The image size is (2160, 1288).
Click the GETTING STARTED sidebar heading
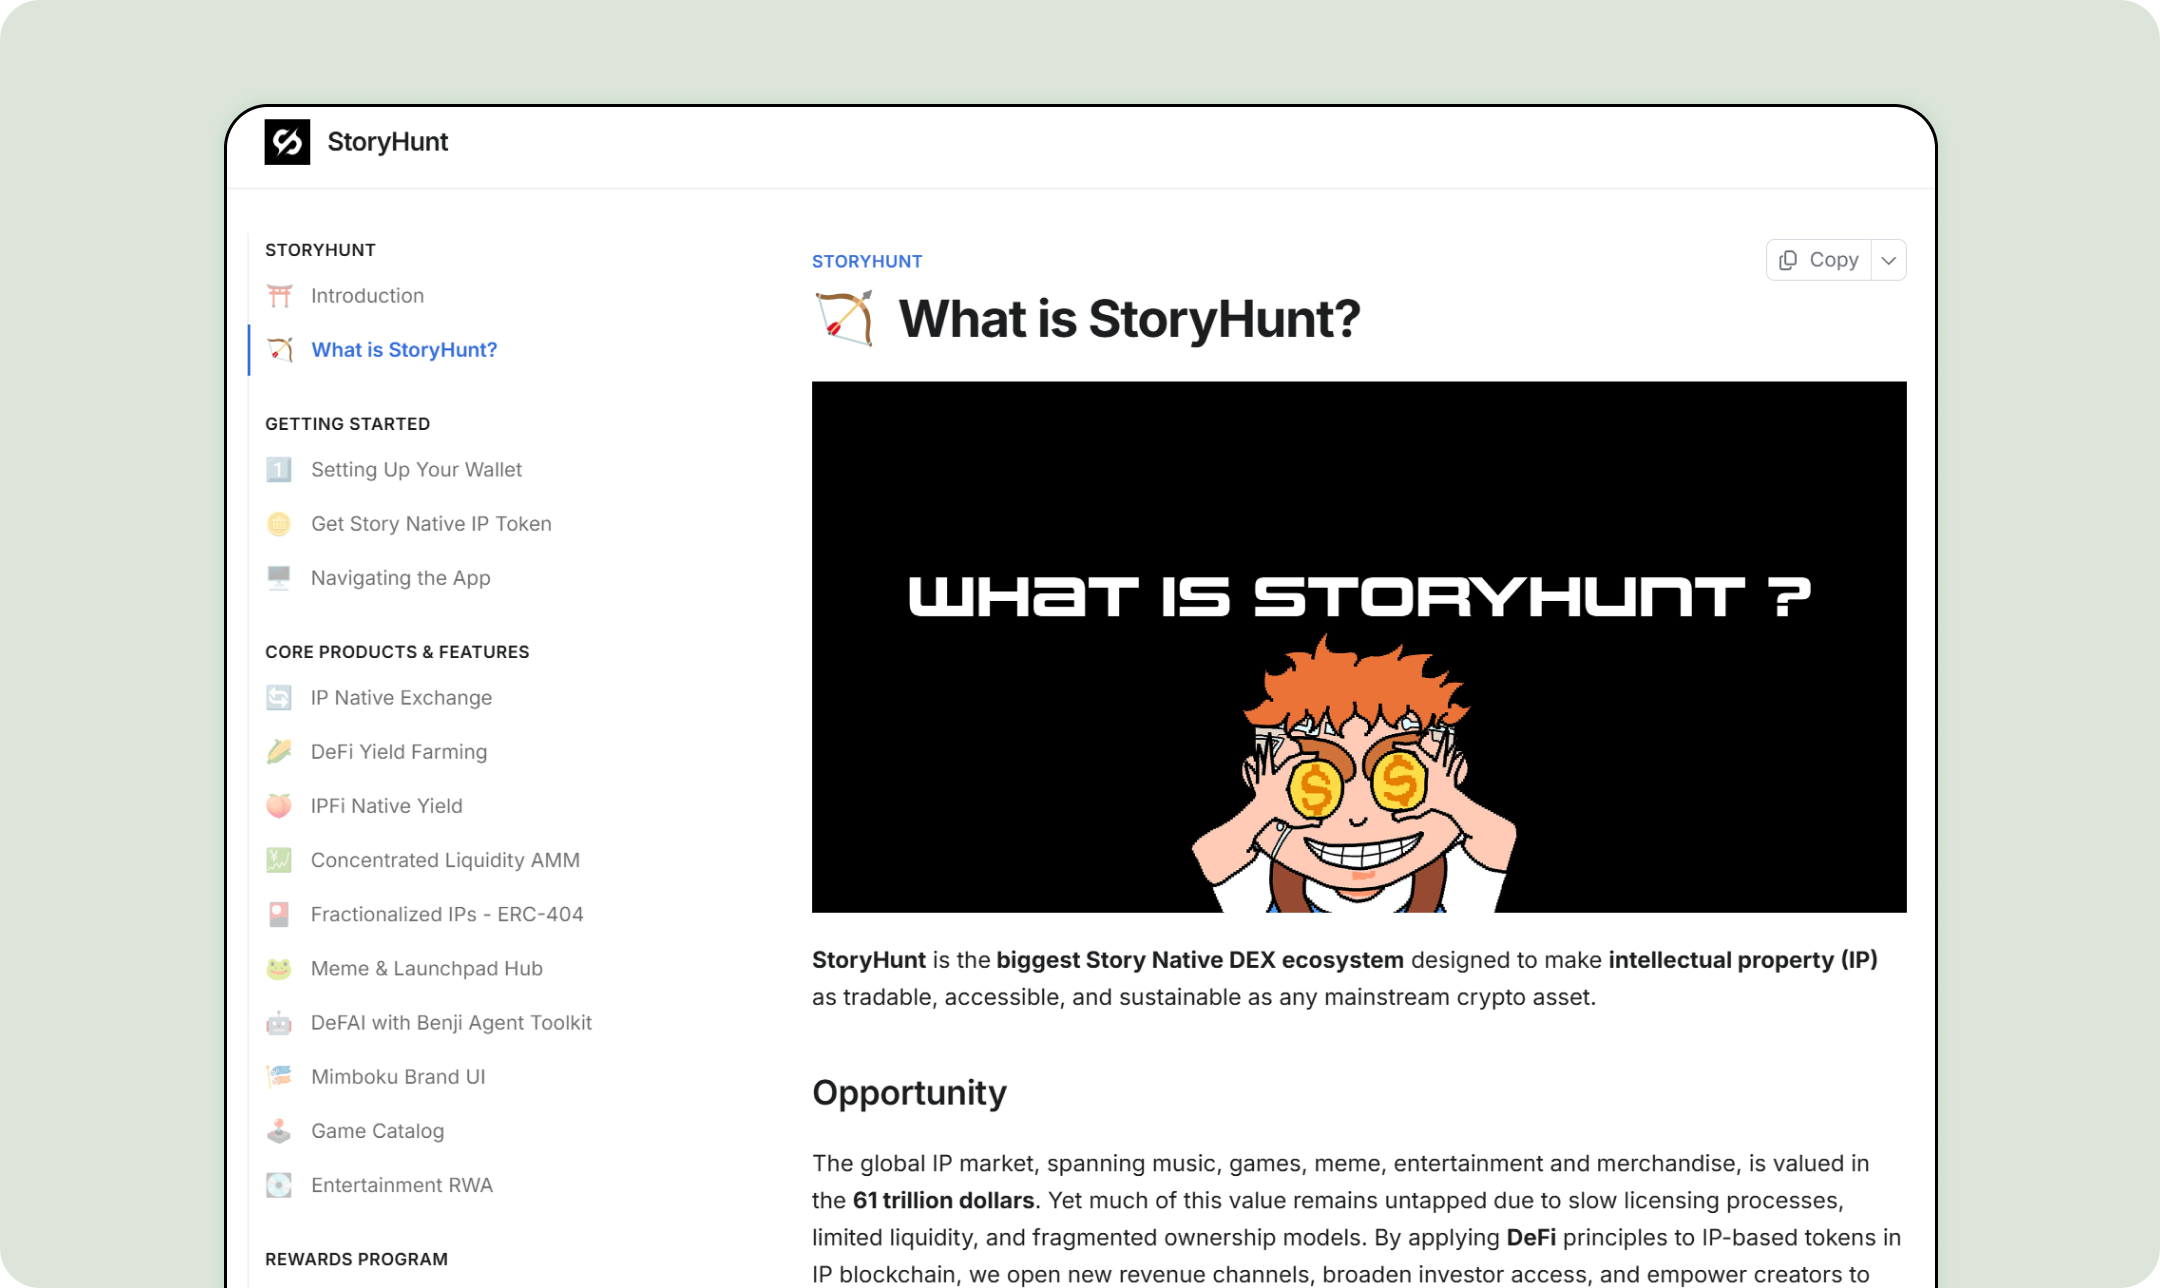point(347,424)
